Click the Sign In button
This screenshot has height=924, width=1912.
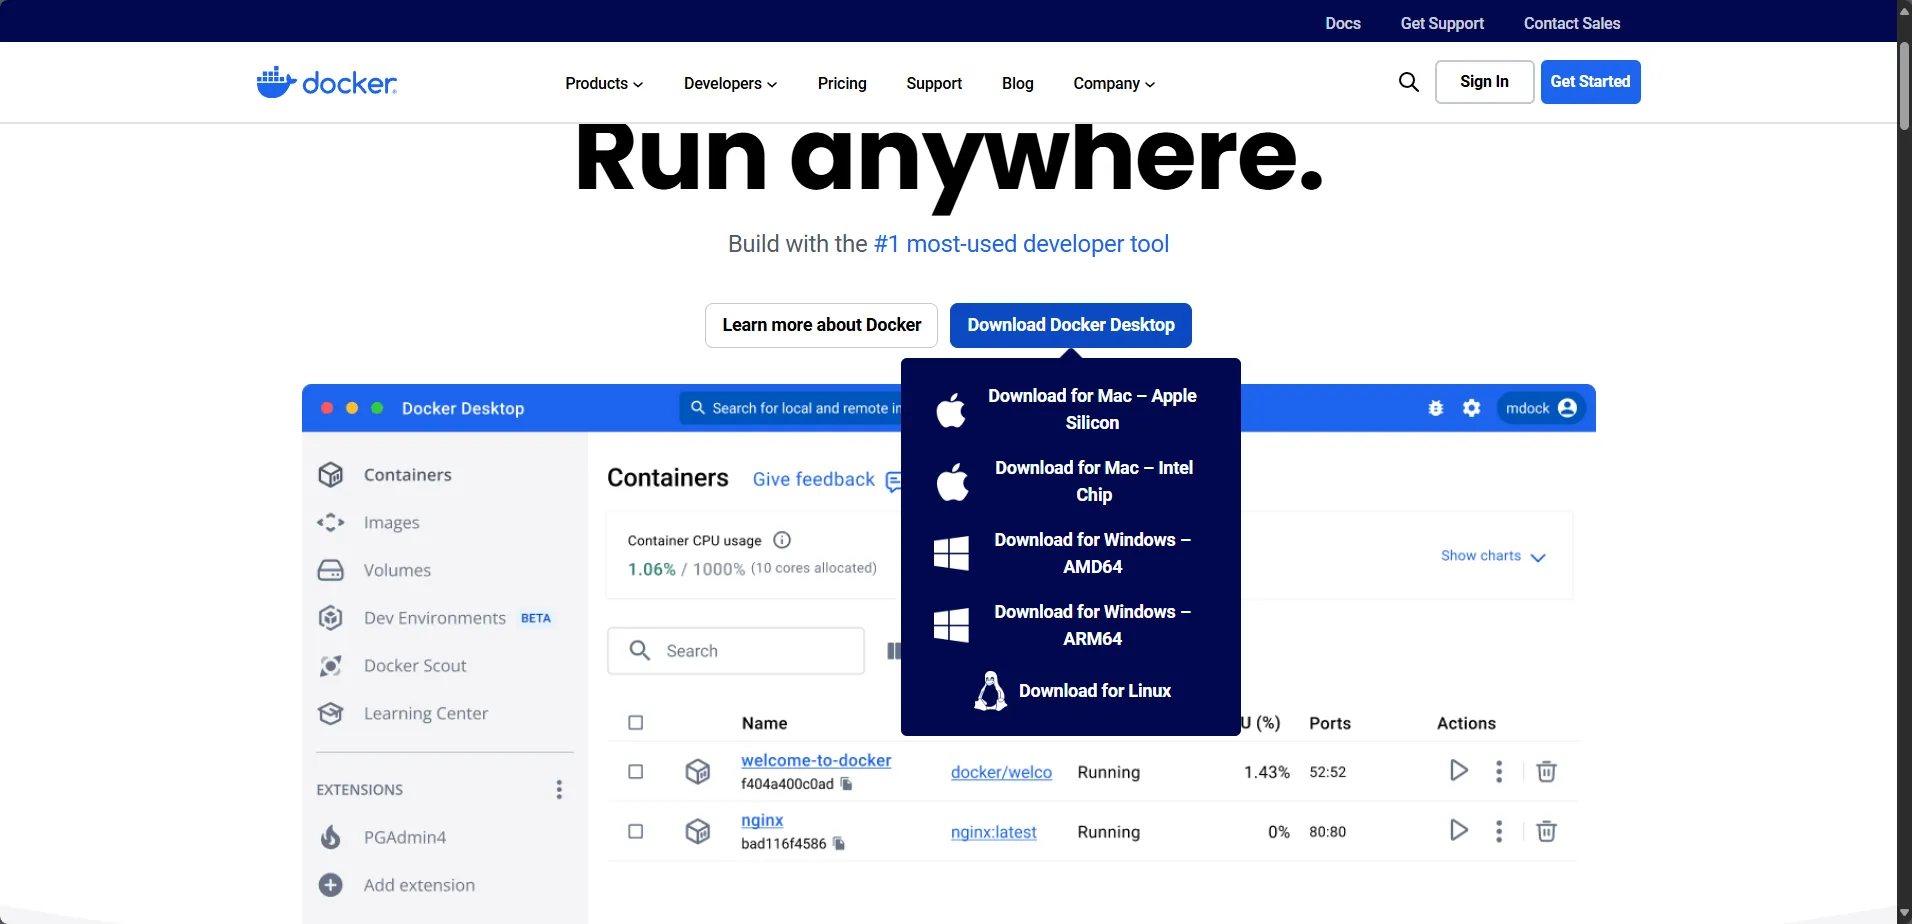tap(1484, 82)
